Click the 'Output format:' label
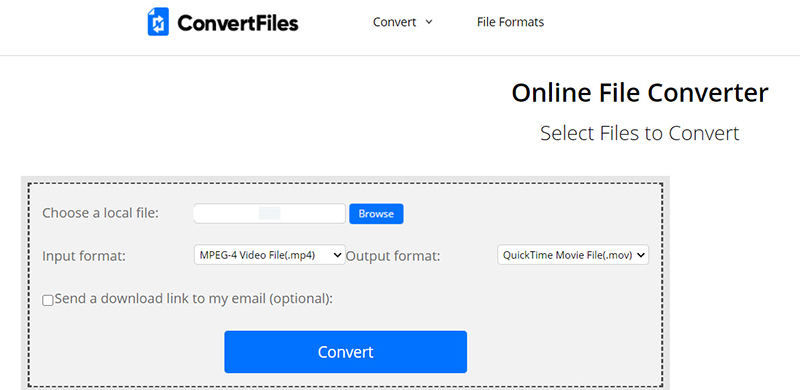The image size is (800, 390). [393, 256]
